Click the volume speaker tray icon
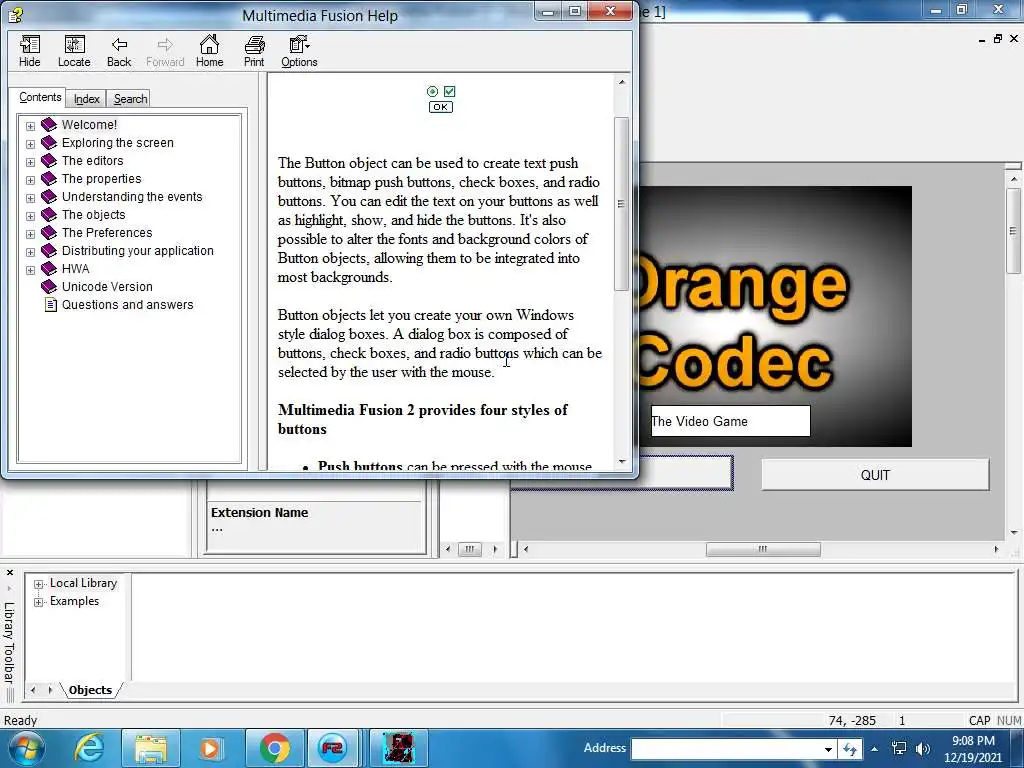Screen dimensions: 1024x768 click(x=922, y=748)
